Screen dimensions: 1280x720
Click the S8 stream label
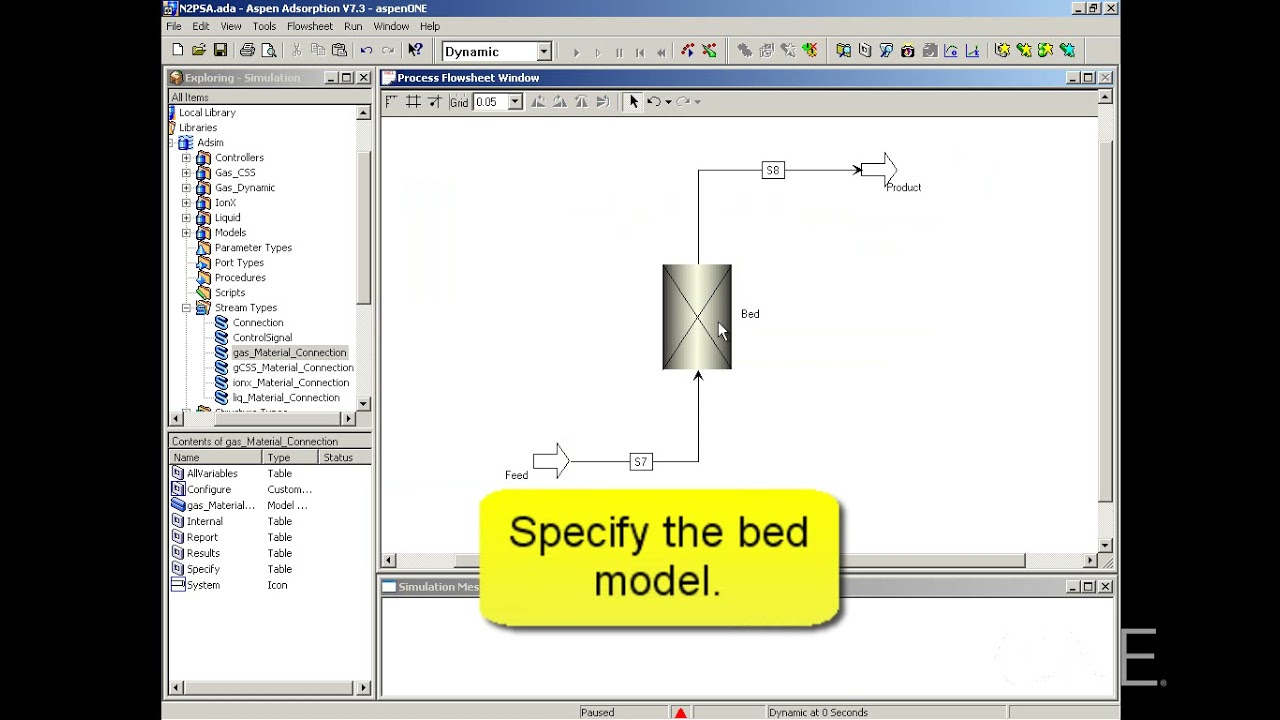pos(773,171)
